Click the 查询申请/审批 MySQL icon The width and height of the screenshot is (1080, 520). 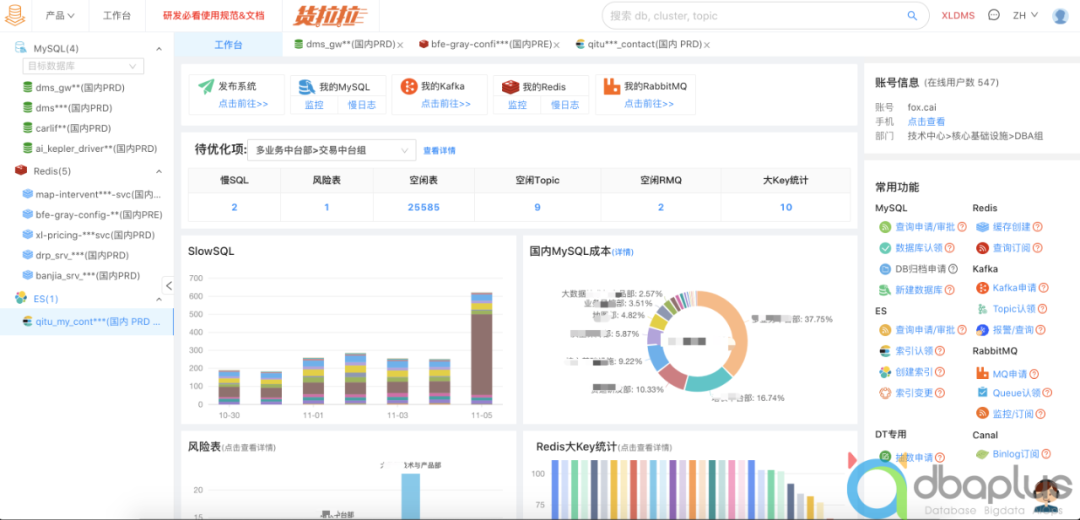pyautogui.click(x=885, y=227)
